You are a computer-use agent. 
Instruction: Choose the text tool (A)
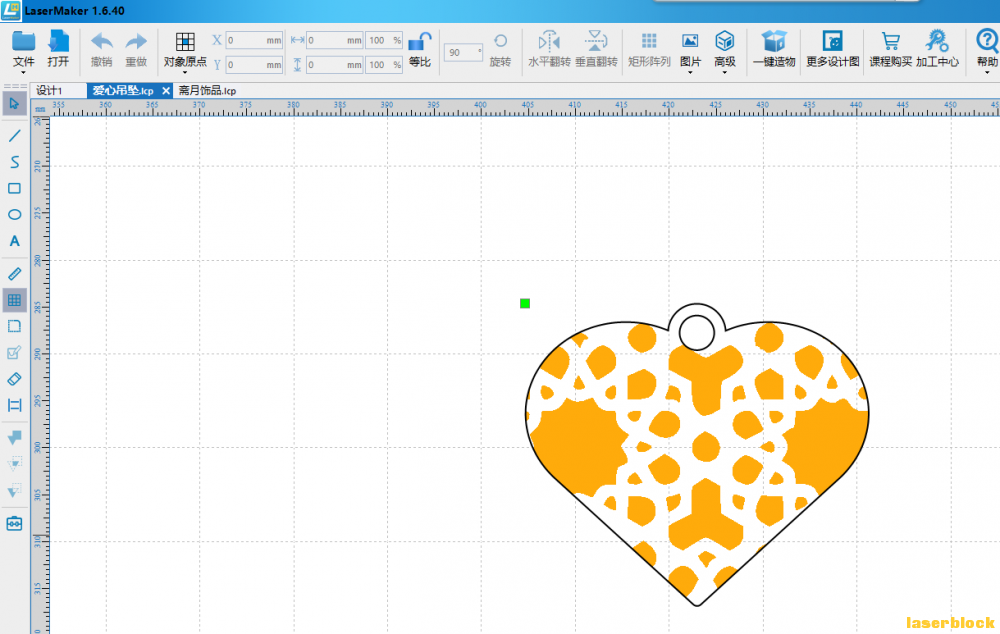pos(14,241)
